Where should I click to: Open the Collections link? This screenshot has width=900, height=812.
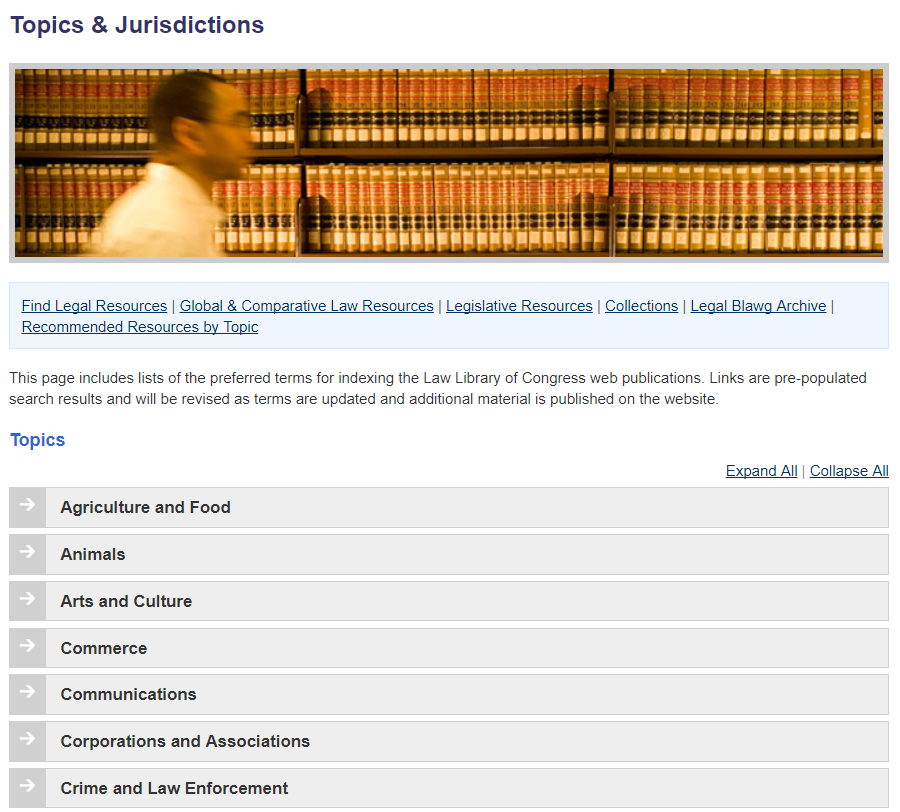641,306
